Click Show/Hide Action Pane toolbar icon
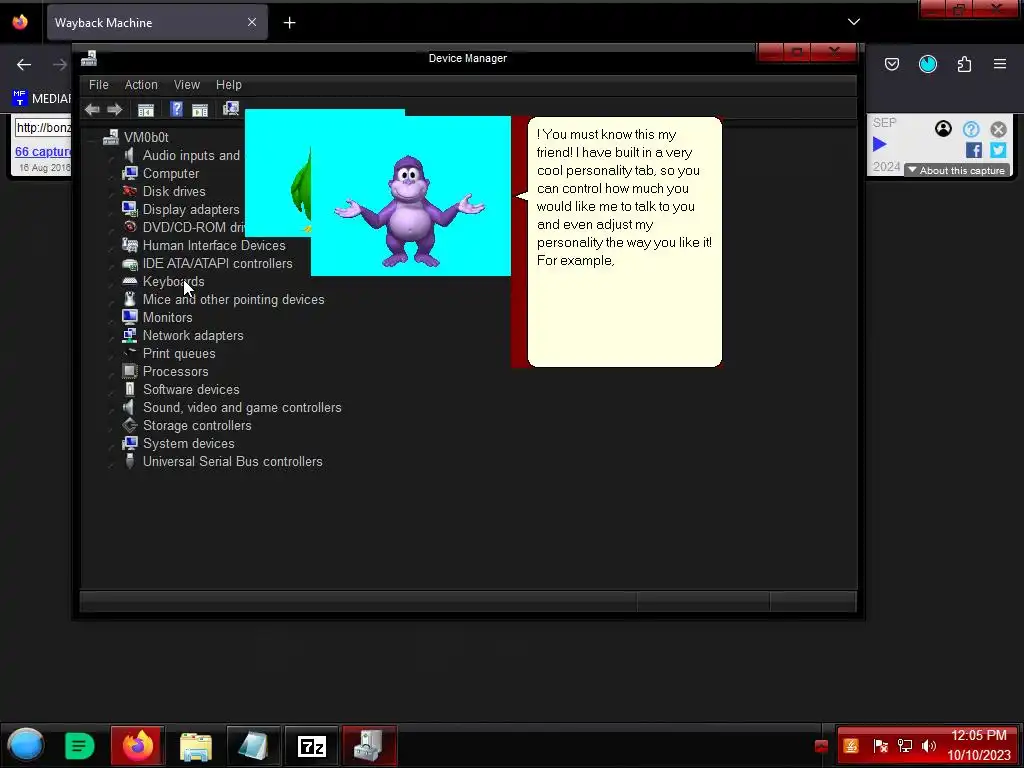Image resolution: width=1024 pixels, height=768 pixels. click(200, 110)
